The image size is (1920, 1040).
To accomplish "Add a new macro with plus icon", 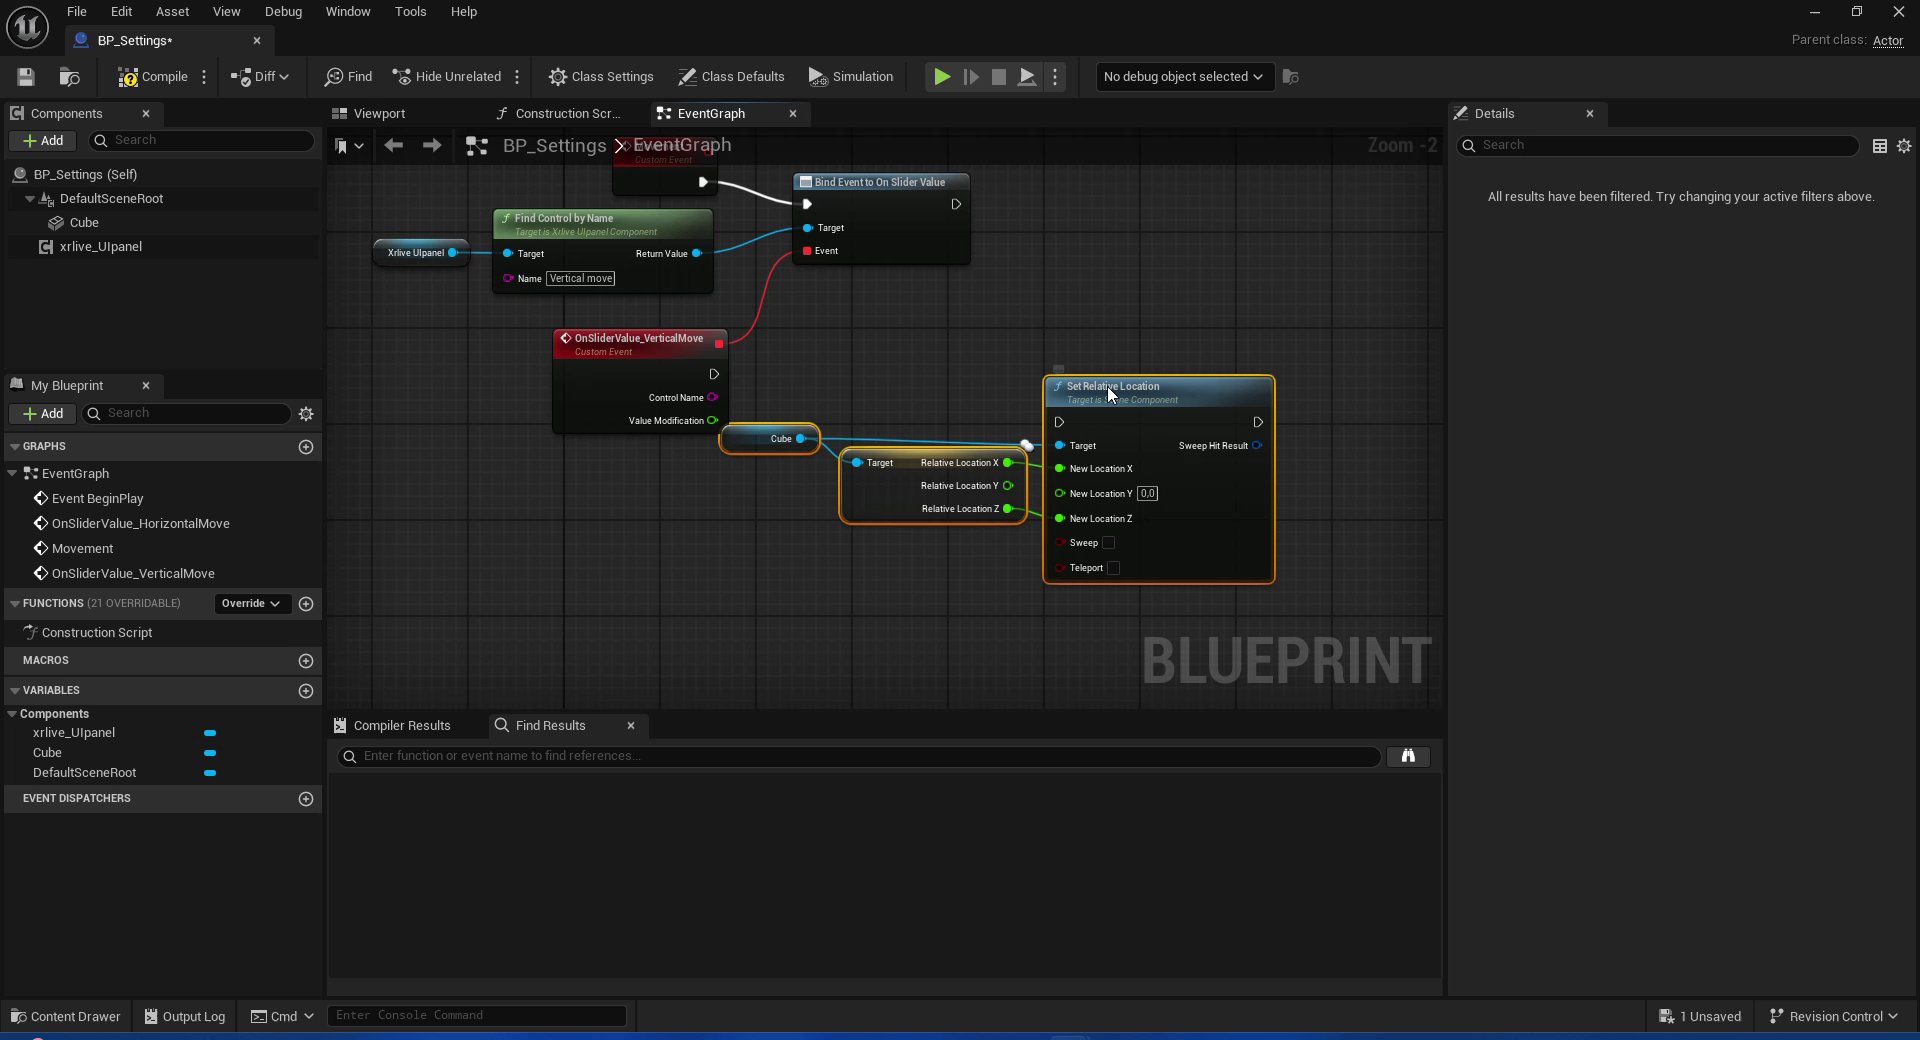I will point(306,661).
